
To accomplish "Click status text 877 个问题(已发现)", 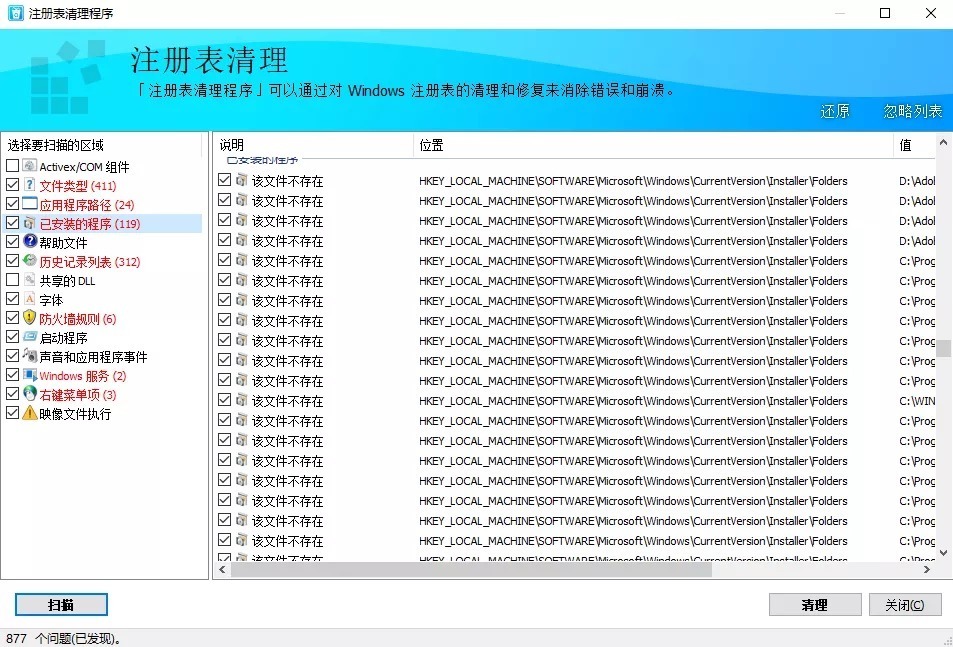I will [63, 638].
